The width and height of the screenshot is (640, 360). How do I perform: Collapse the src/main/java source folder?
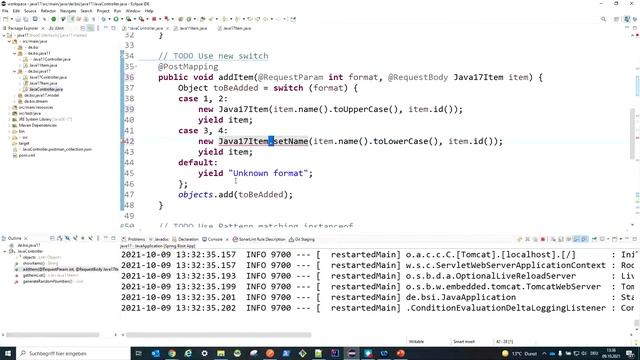coord(9,41)
